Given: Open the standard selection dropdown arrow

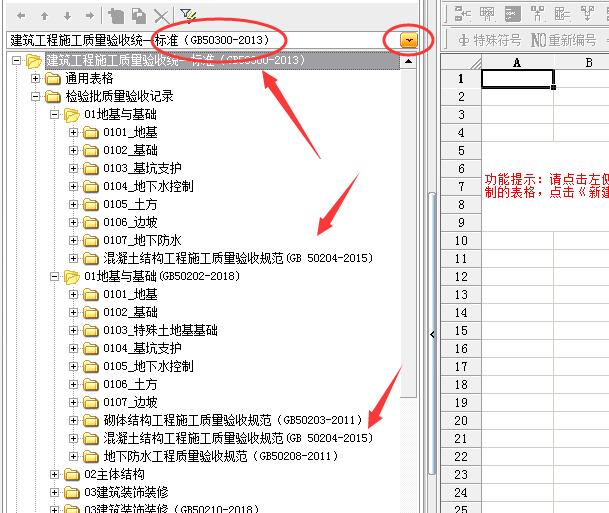Looking at the screenshot, I should tap(409, 40).
